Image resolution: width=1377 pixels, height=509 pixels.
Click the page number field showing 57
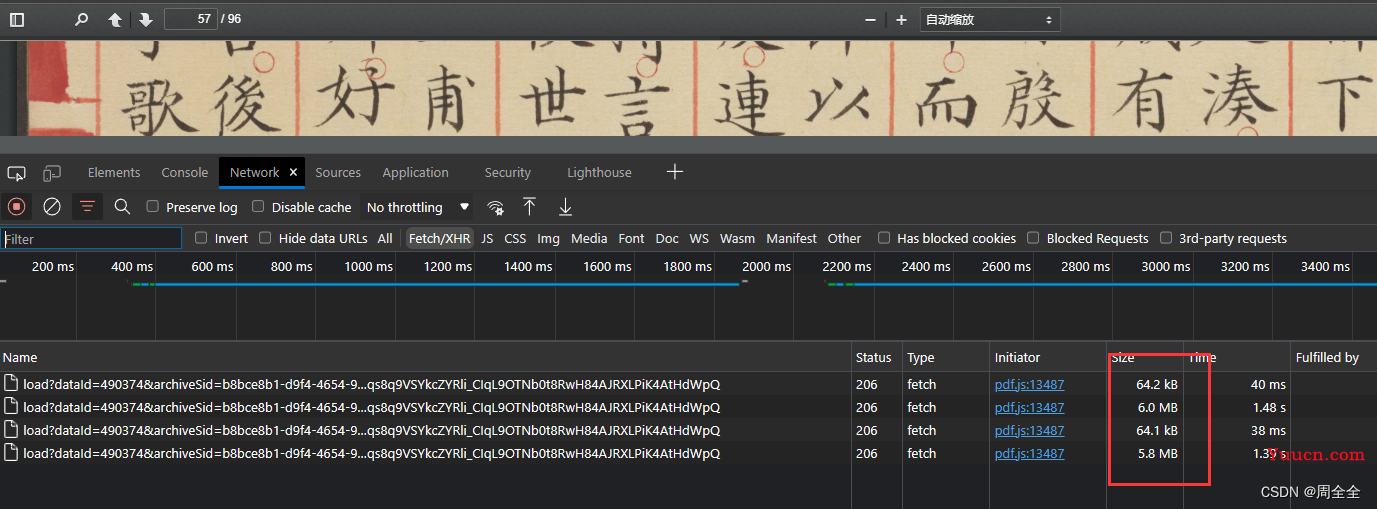190,19
